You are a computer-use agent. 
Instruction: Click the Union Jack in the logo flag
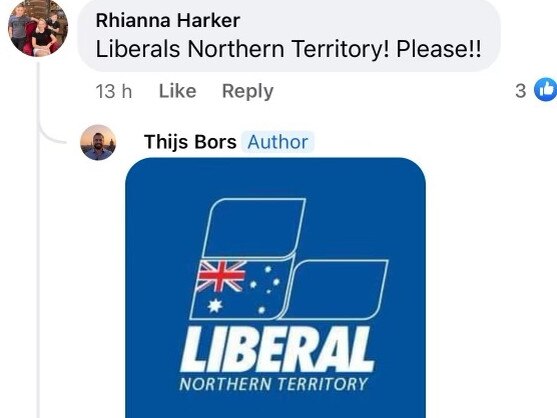pos(221,276)
